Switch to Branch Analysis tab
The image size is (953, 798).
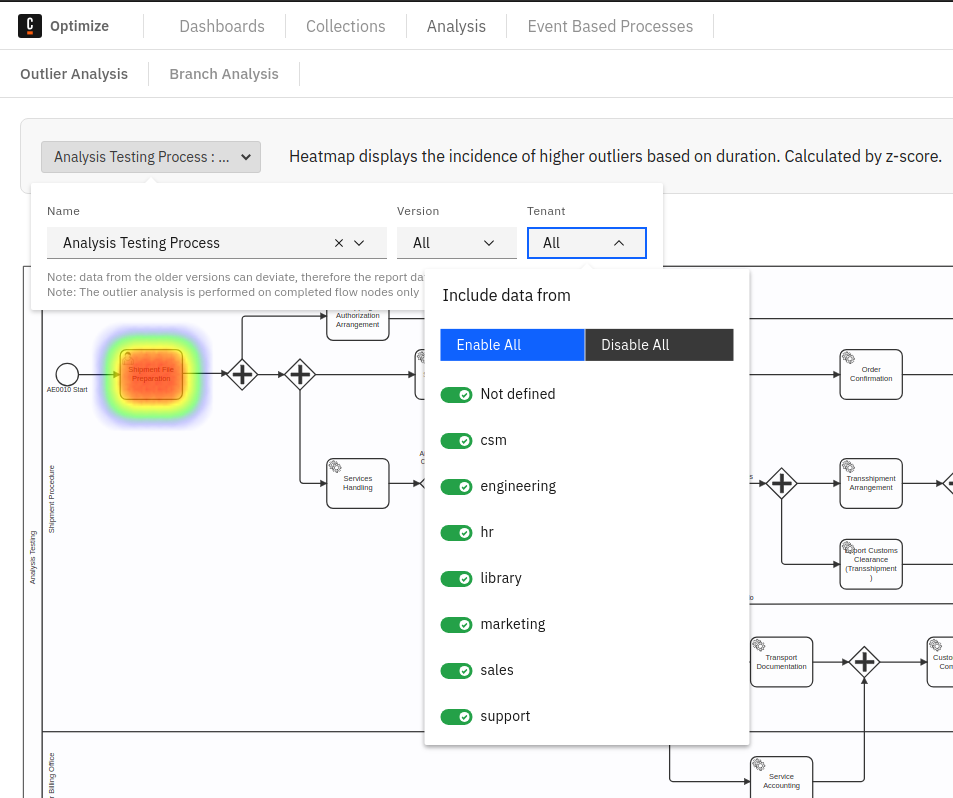[x=224, y=74]
